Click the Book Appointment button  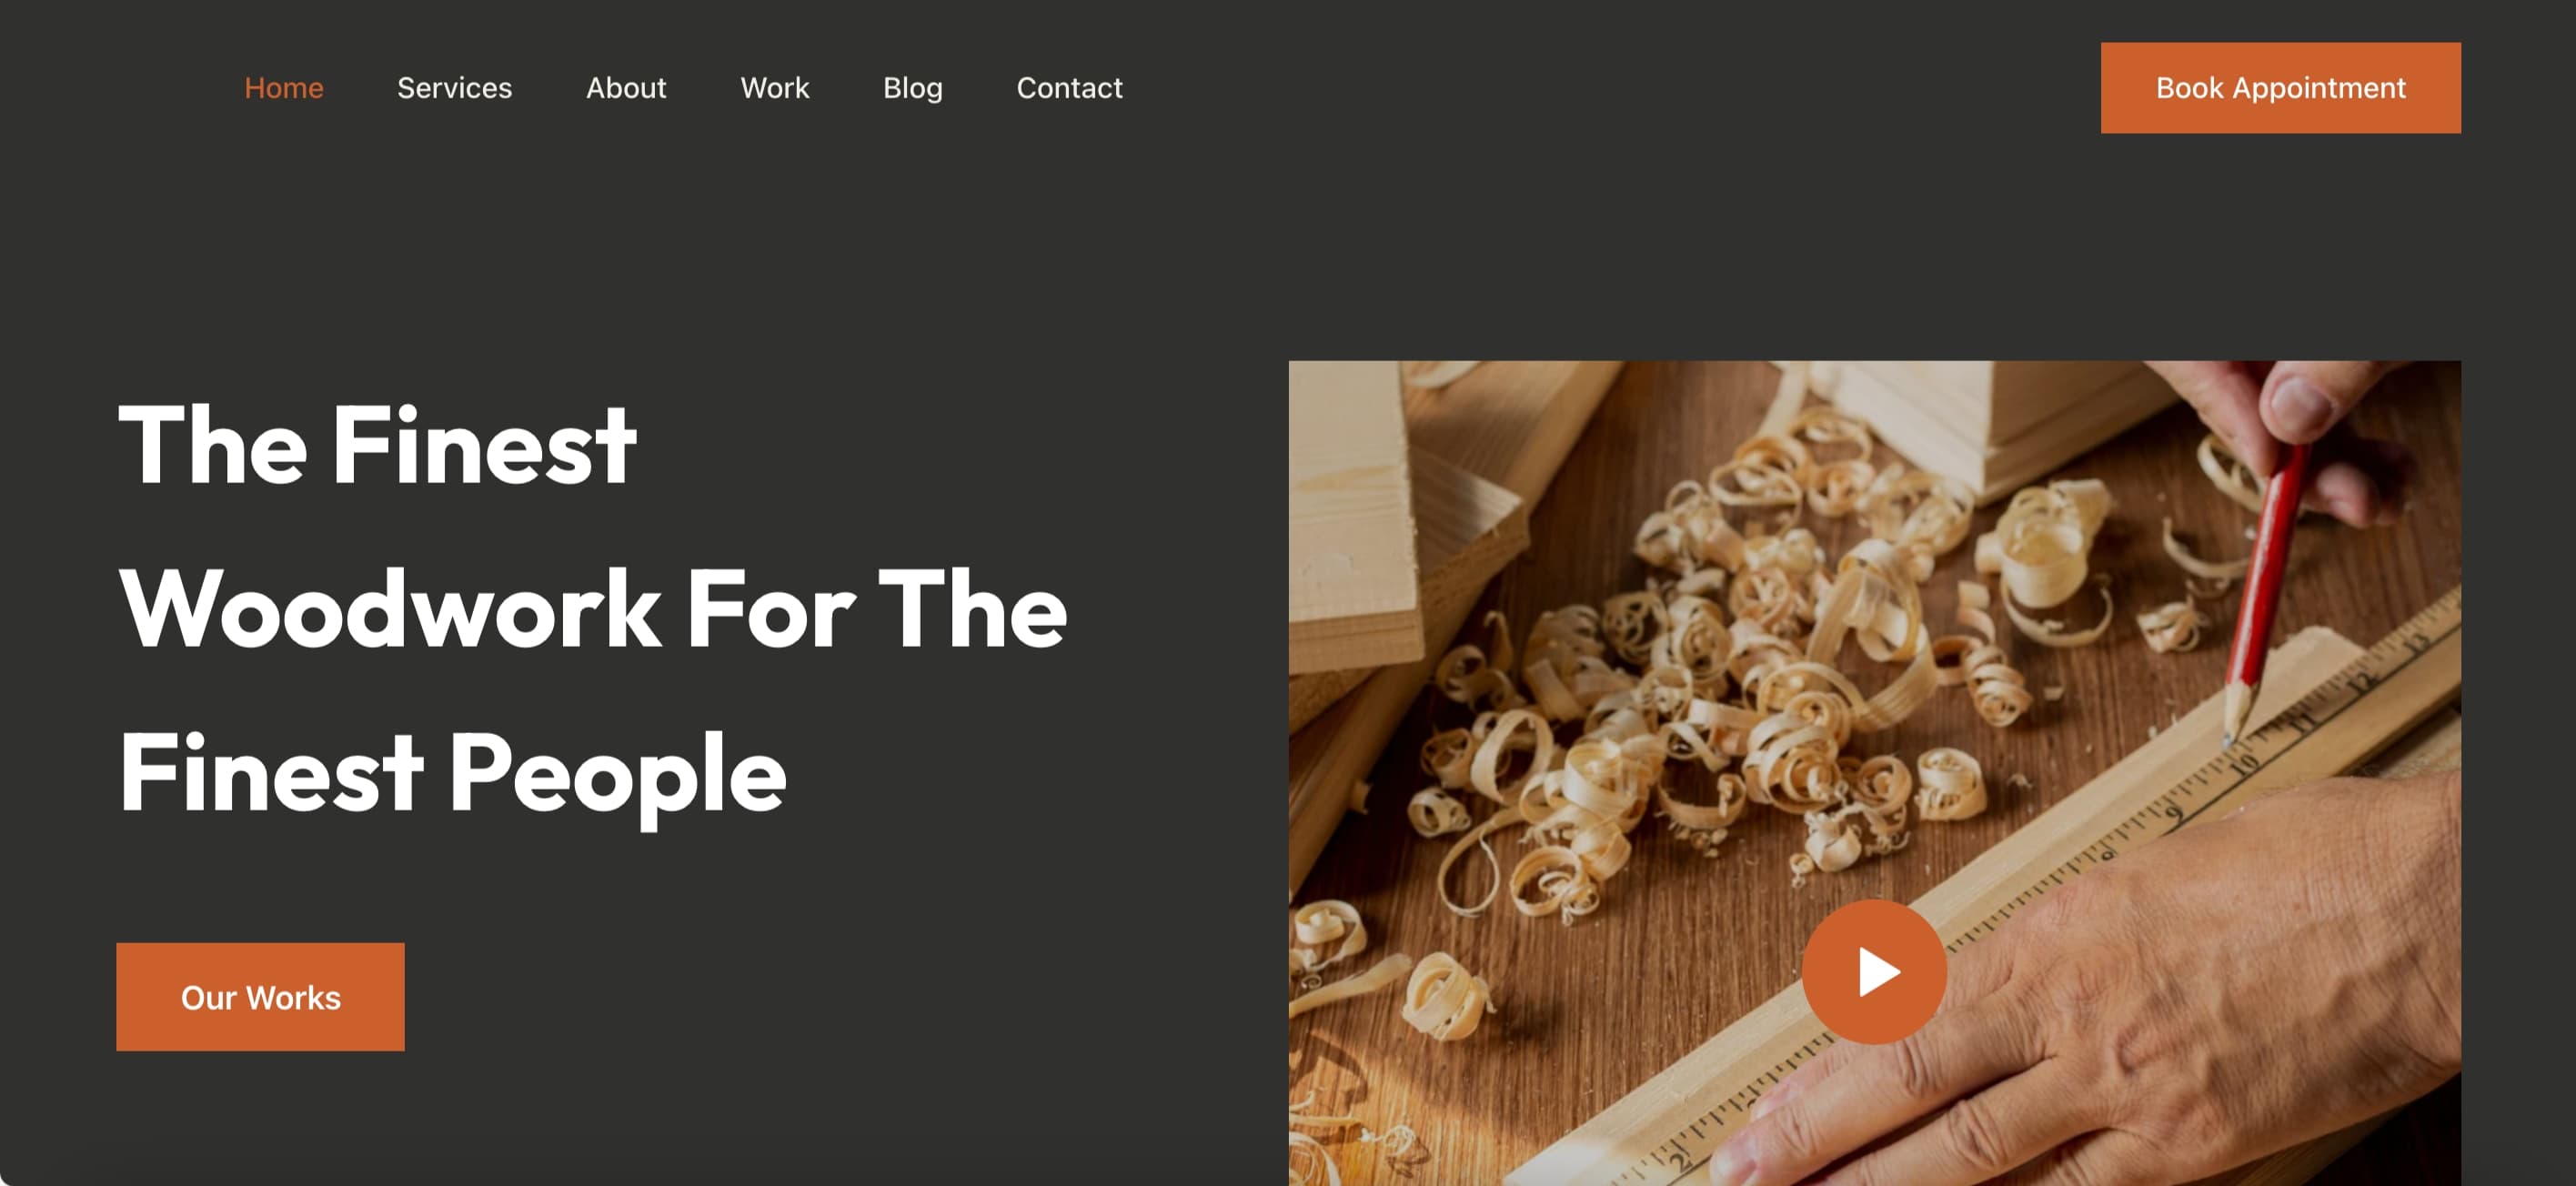click(x=2280, y=88)
